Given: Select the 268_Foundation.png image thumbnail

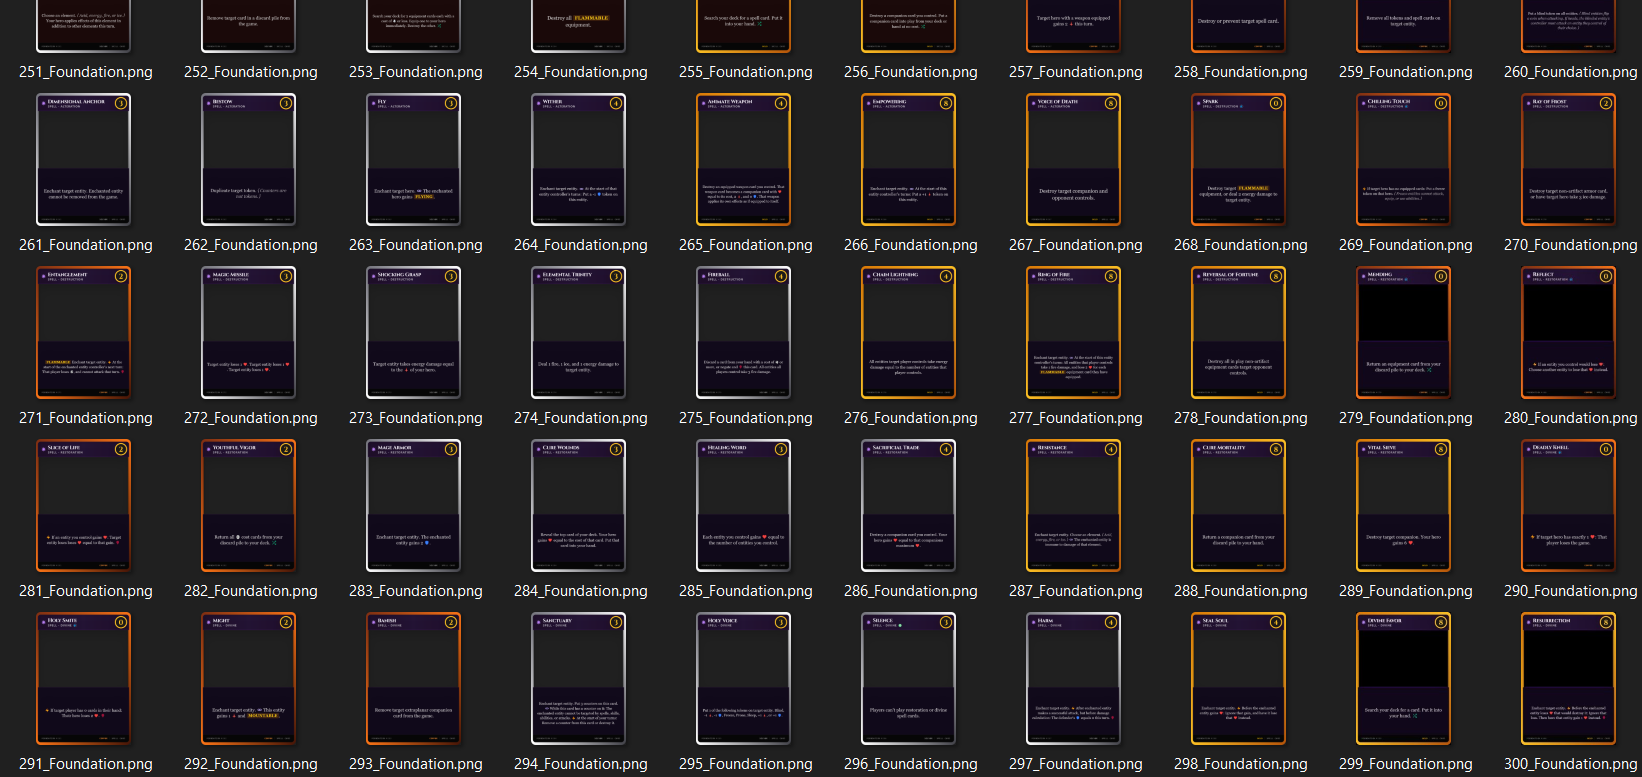Looking at the screenshot, I should pos(1239,160).
